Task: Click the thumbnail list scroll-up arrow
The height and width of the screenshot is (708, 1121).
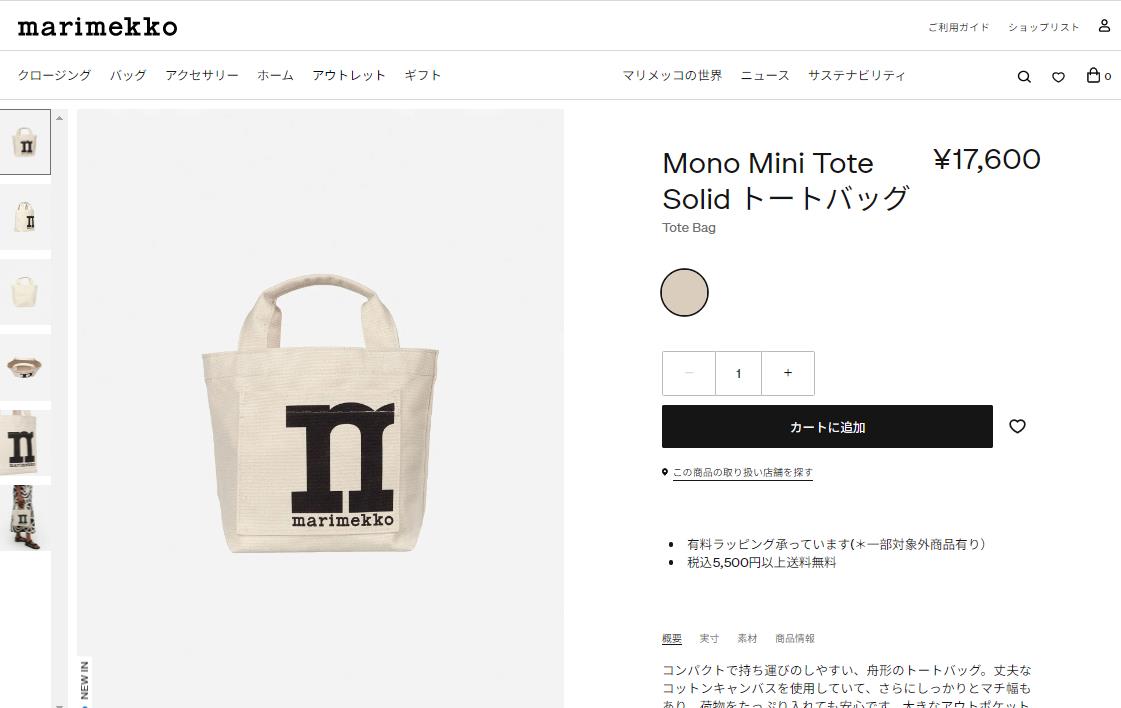Action: (59, 118)
